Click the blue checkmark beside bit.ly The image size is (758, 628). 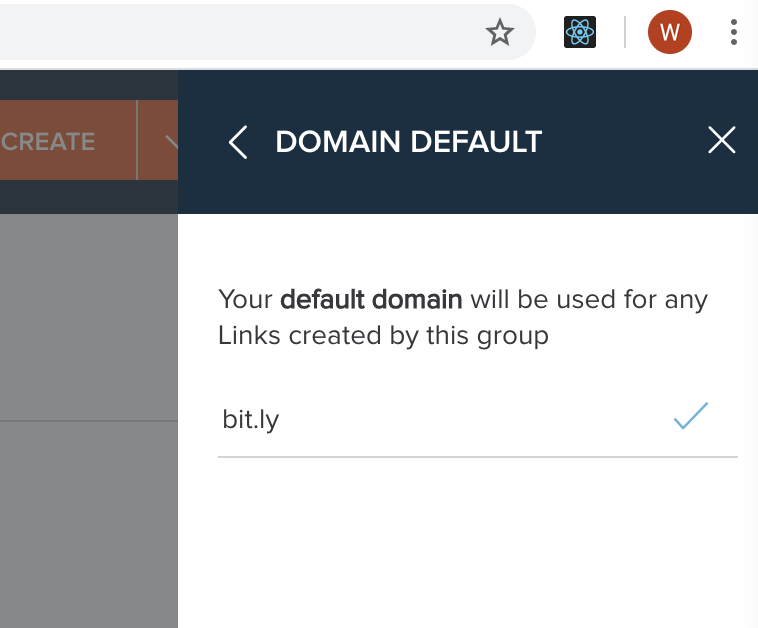click(691, 416)
